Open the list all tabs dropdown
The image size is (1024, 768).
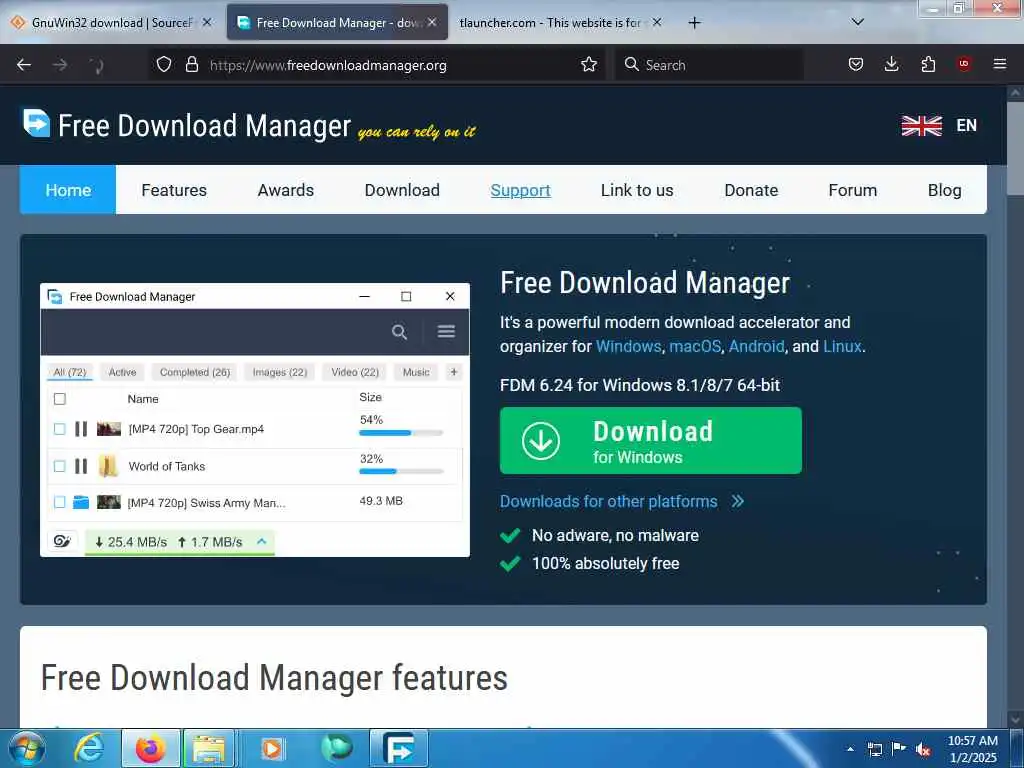[858, 22]
